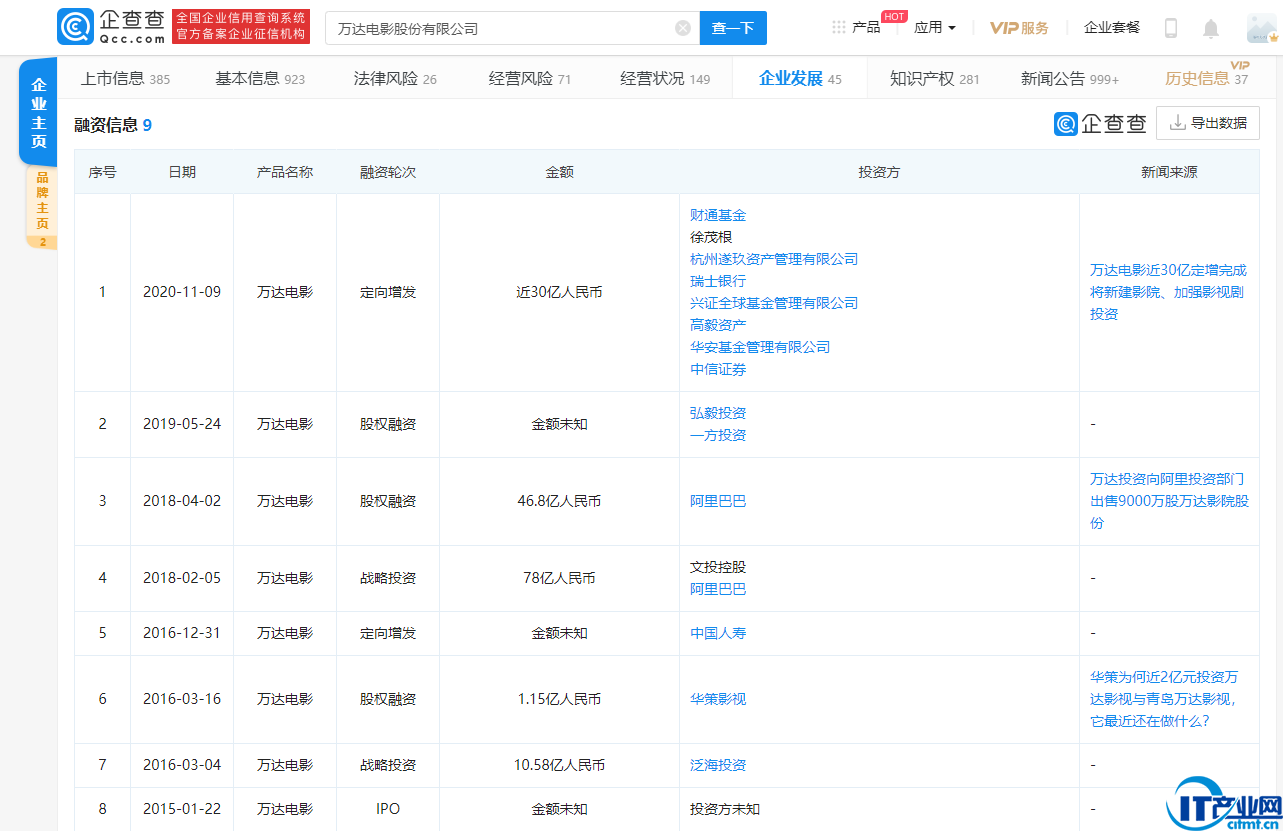The height and width of the screenshot is (831, 1283).
Task: Switch to the 知识产权 tab
Action: (x=935, y=78)
